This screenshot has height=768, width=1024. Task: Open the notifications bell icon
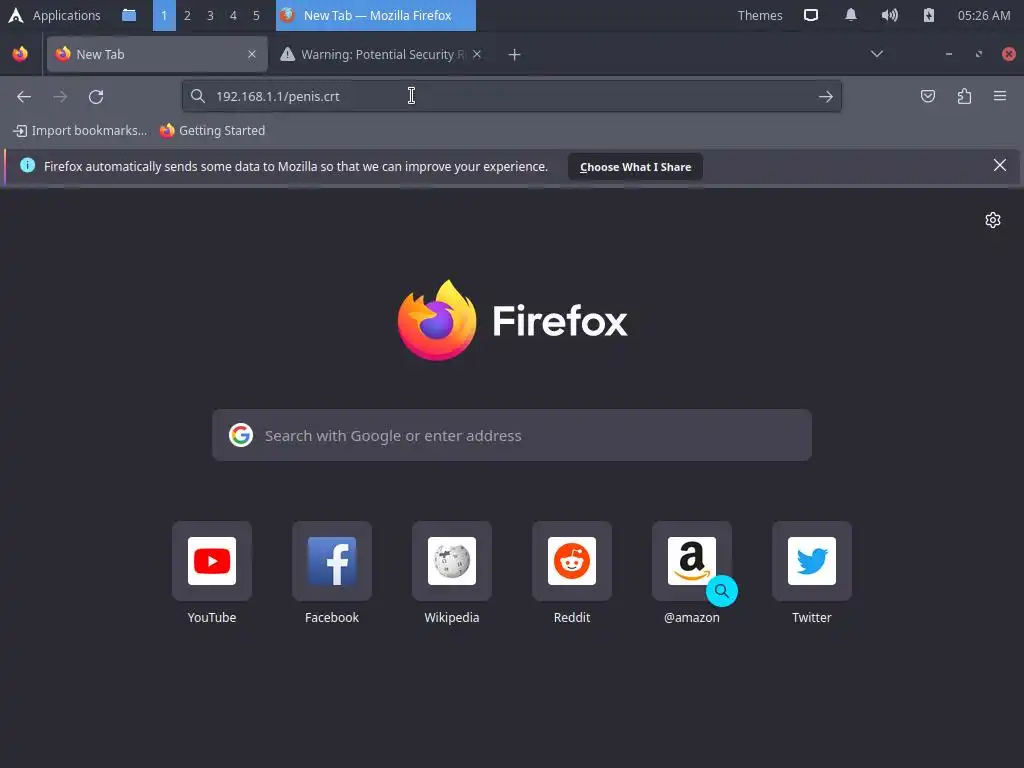850,15
